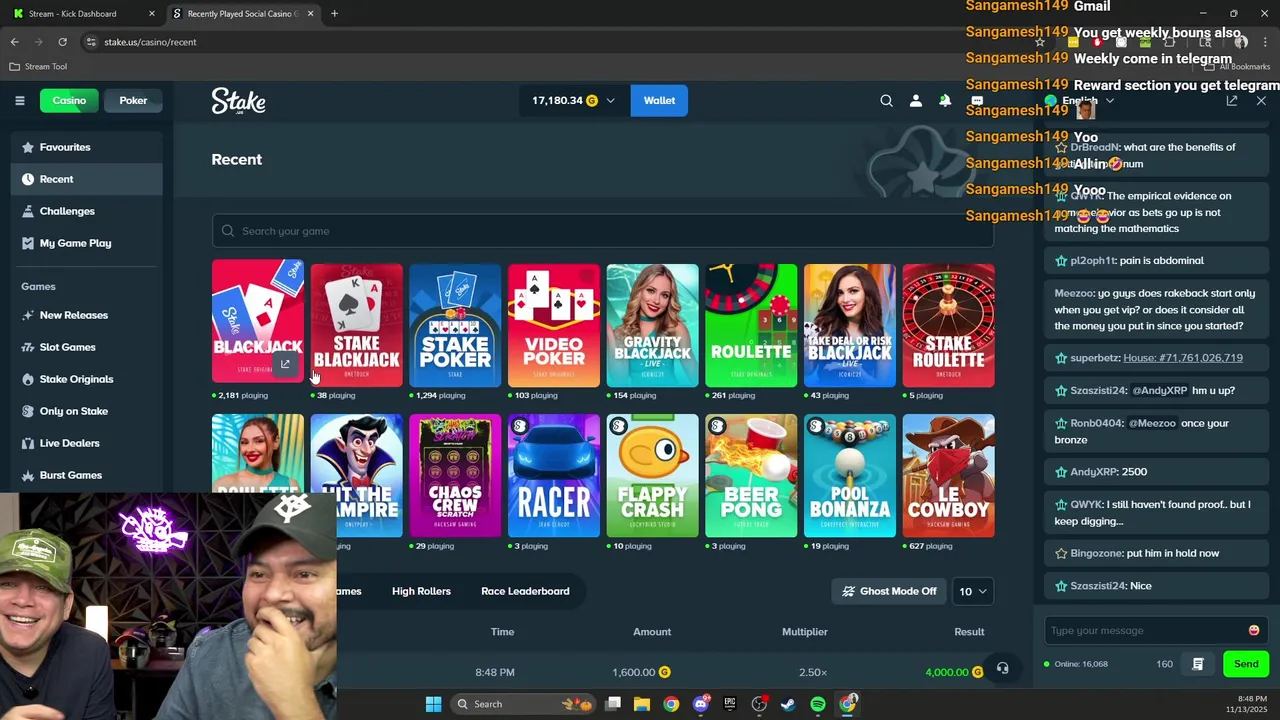The image size is (1280, 720).
Task: Switch to Race Leaderboard tab
Action: (525, 591)
